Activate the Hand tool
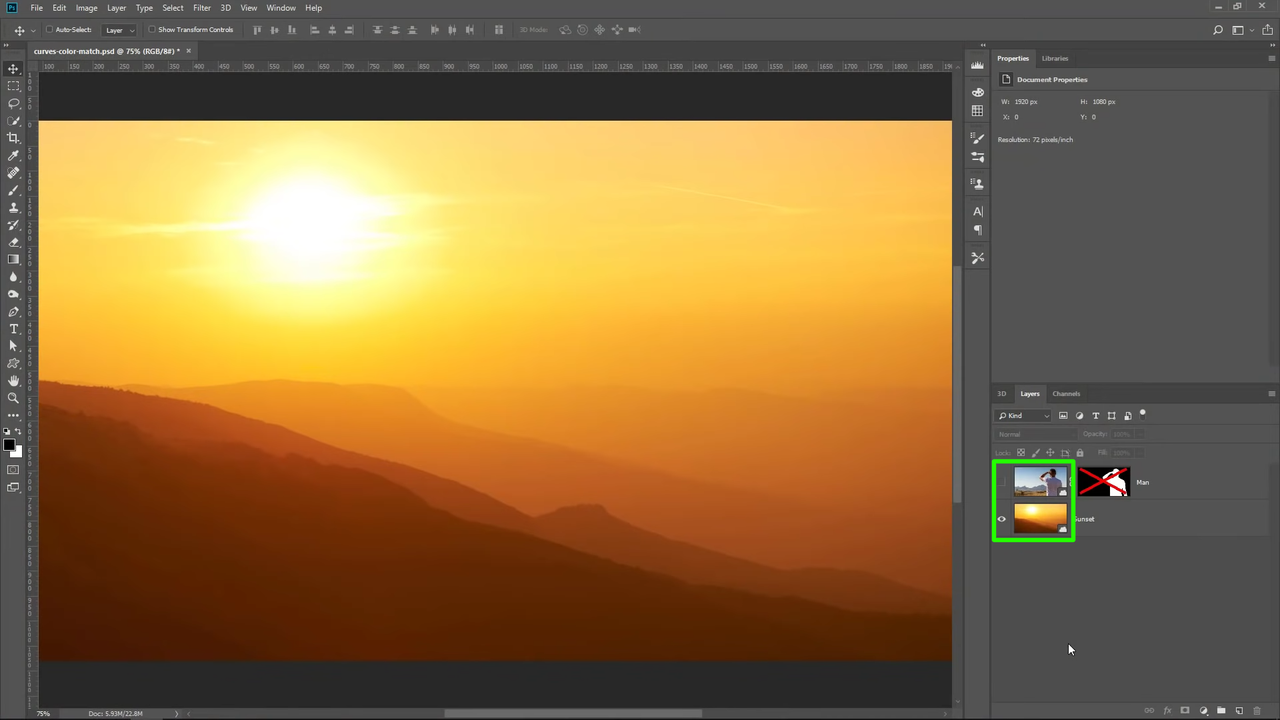Screen dimensions: 1280x720 pos(13,381)
